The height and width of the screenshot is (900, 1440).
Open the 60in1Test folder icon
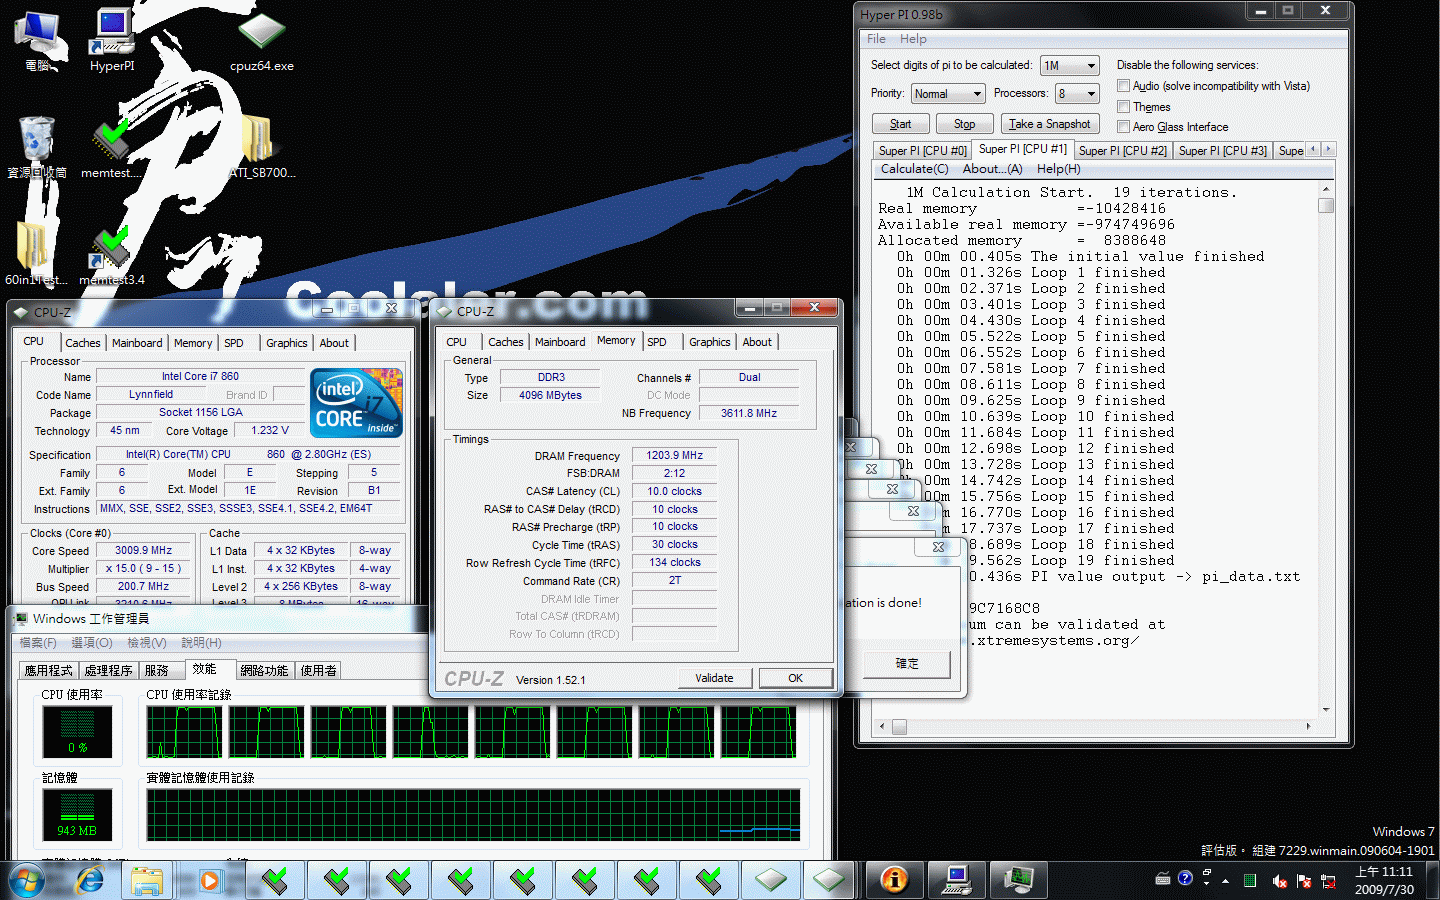click(x=36, y=254)
